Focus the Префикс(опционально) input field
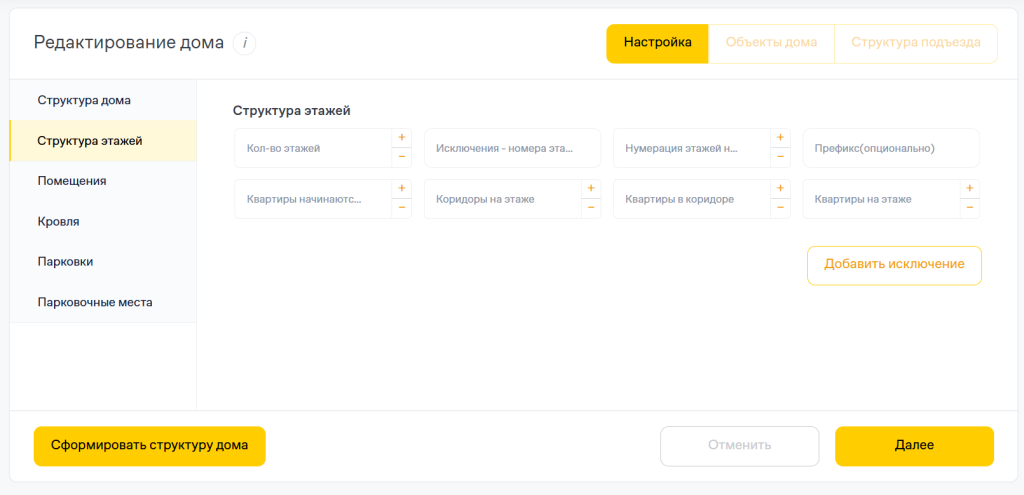 coord(891,148)
